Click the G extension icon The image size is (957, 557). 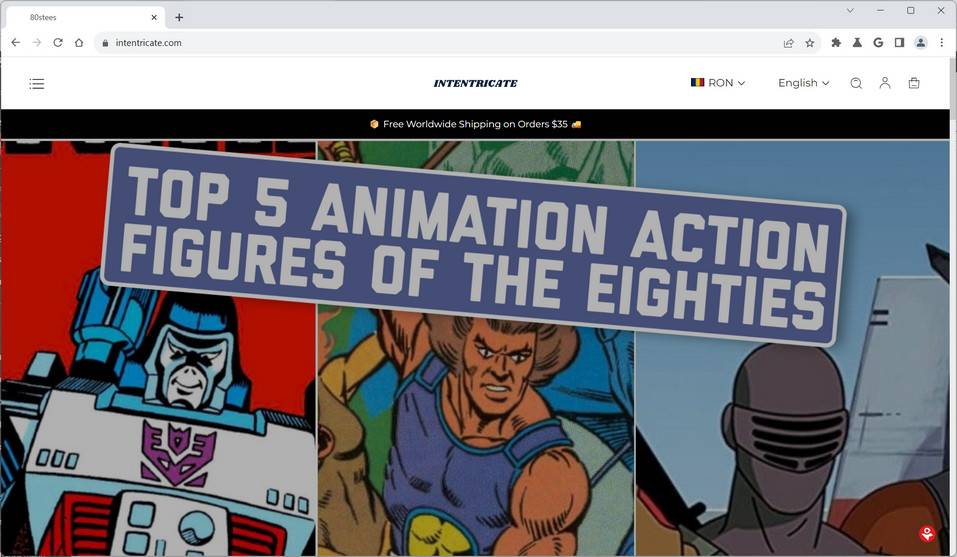point(878,43)
